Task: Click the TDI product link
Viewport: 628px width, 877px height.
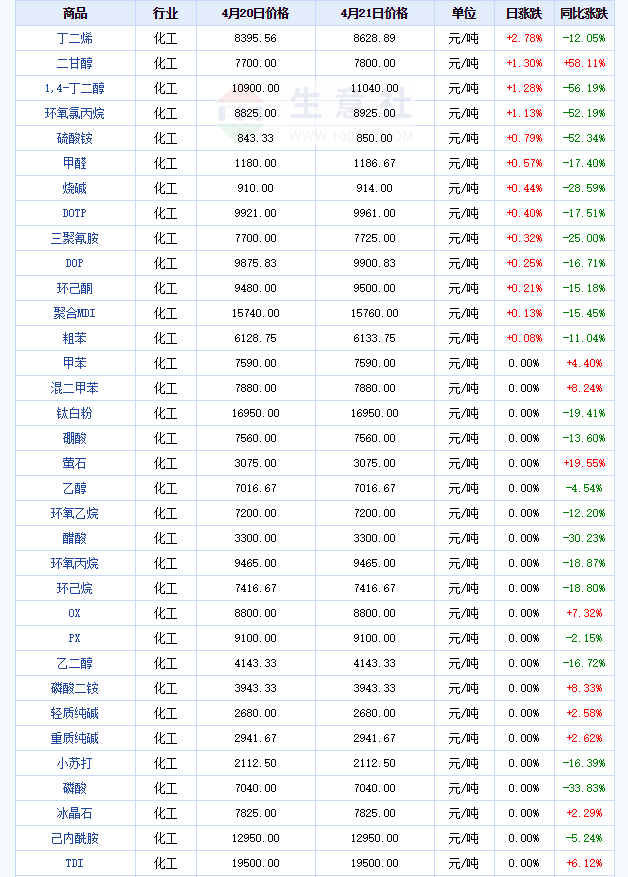Action: pos(75,863)
